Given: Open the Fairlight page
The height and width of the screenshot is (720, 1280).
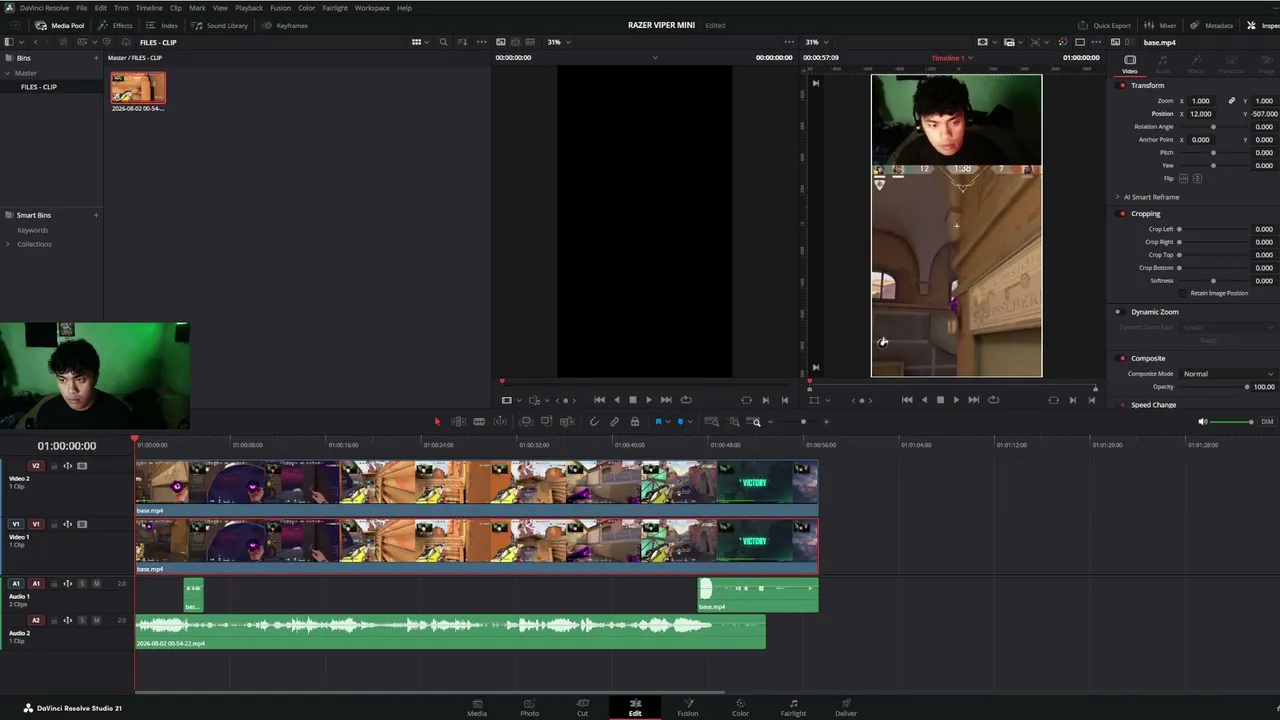Looking at the screenshot, I should pos(793,707).
